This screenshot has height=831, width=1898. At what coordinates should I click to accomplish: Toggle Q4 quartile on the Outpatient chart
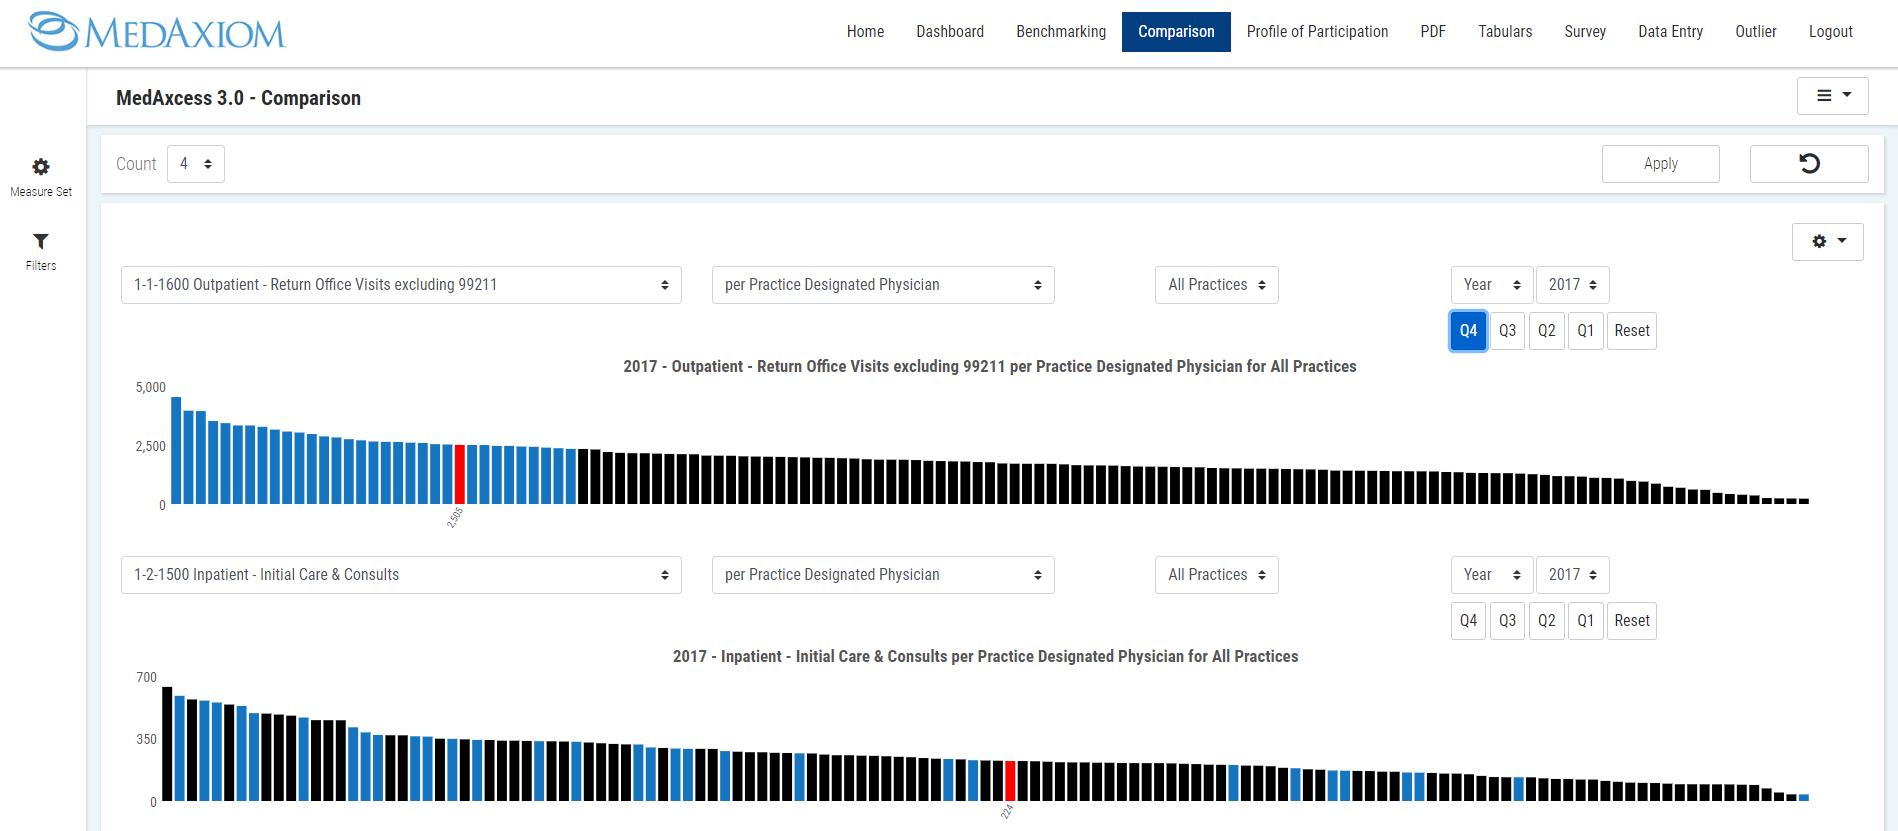[x=1468, y=331]
